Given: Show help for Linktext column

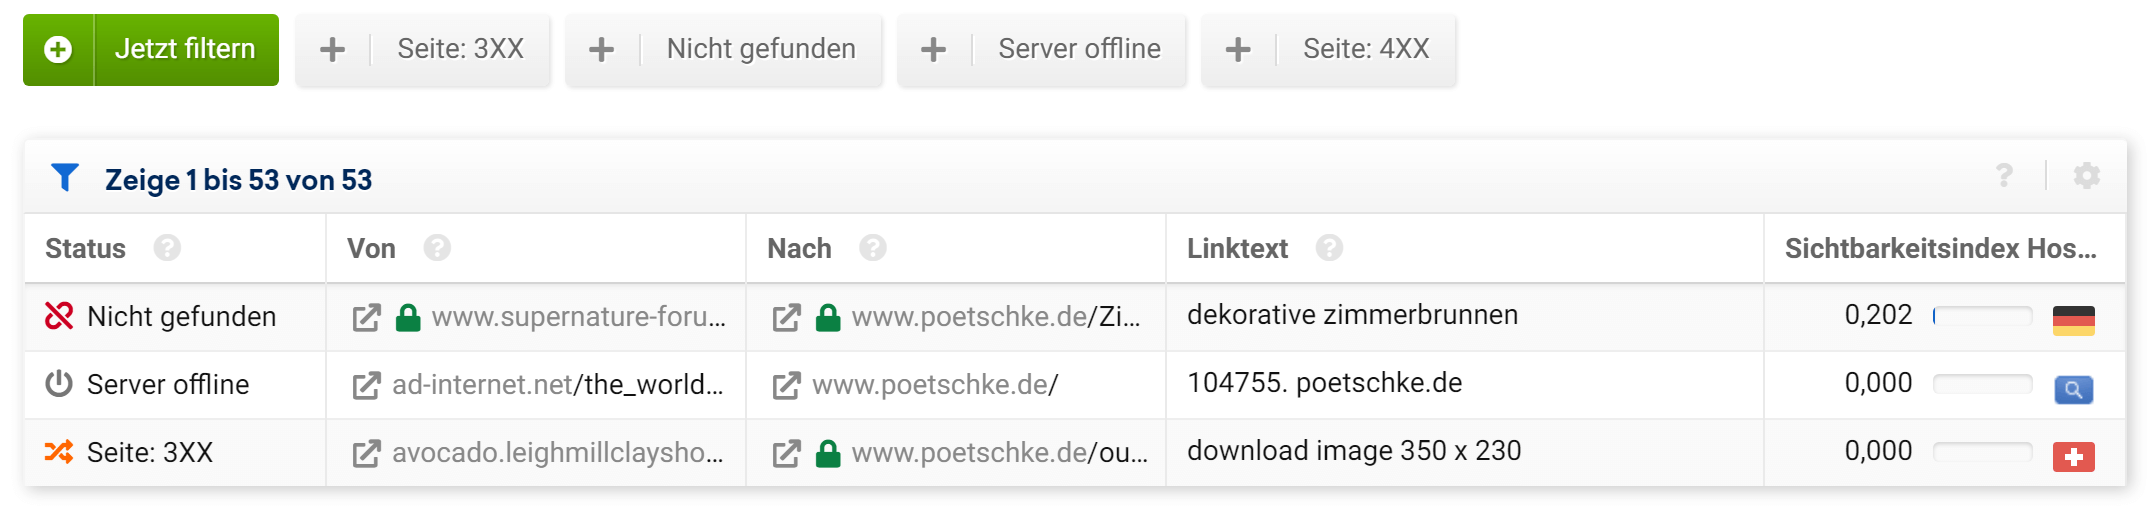Looking at the screenshot, I should [x=1328, y=248].
